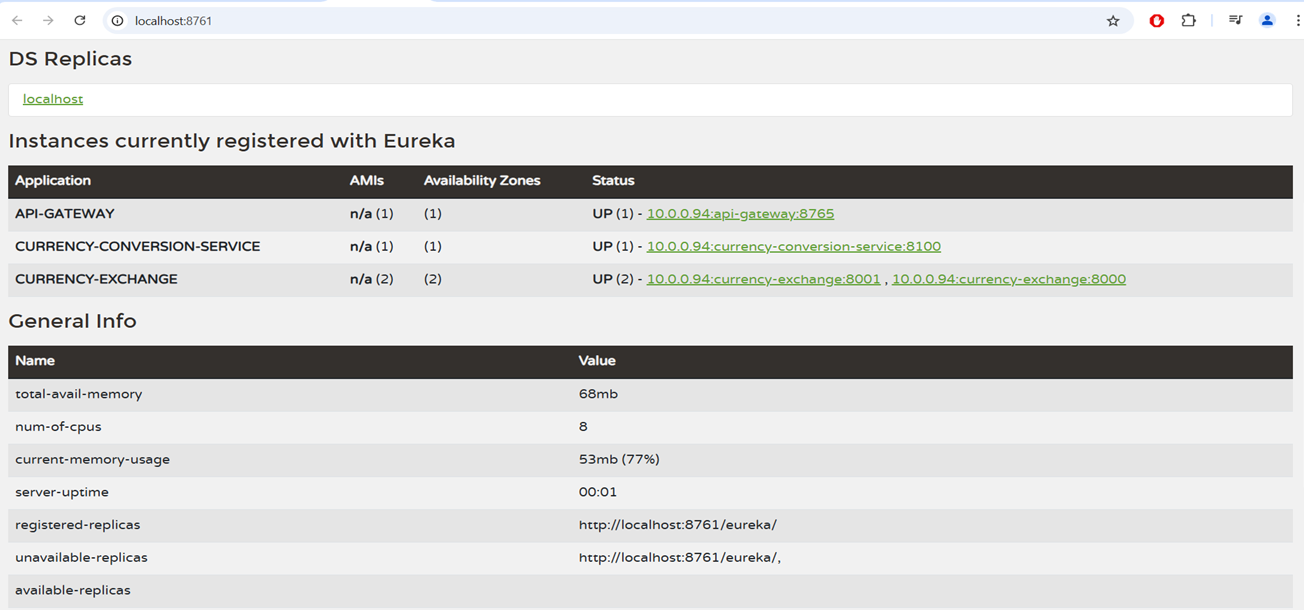The image size is (1304, 610).
Task: Open the Extensions puzzle icon
Action: pos(1188,20)
